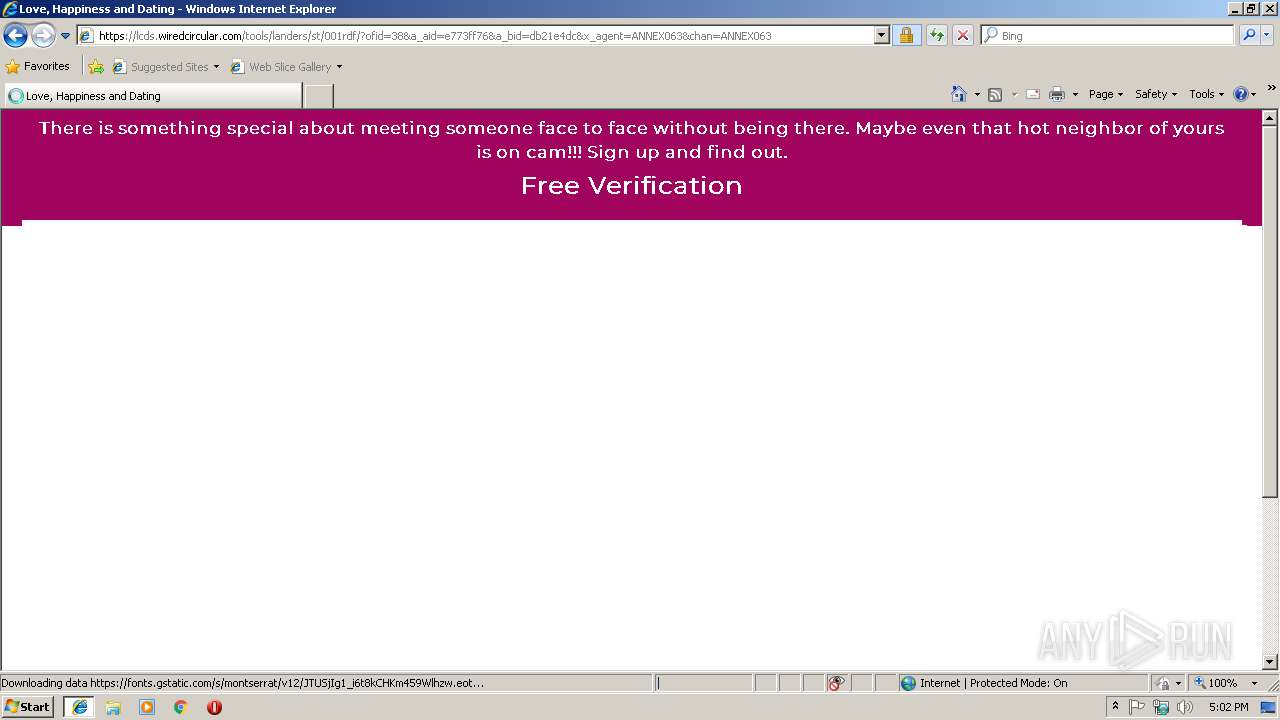Show hidden system tray icons
This screenshot has width=1280, height=720.
(1115, 707)
